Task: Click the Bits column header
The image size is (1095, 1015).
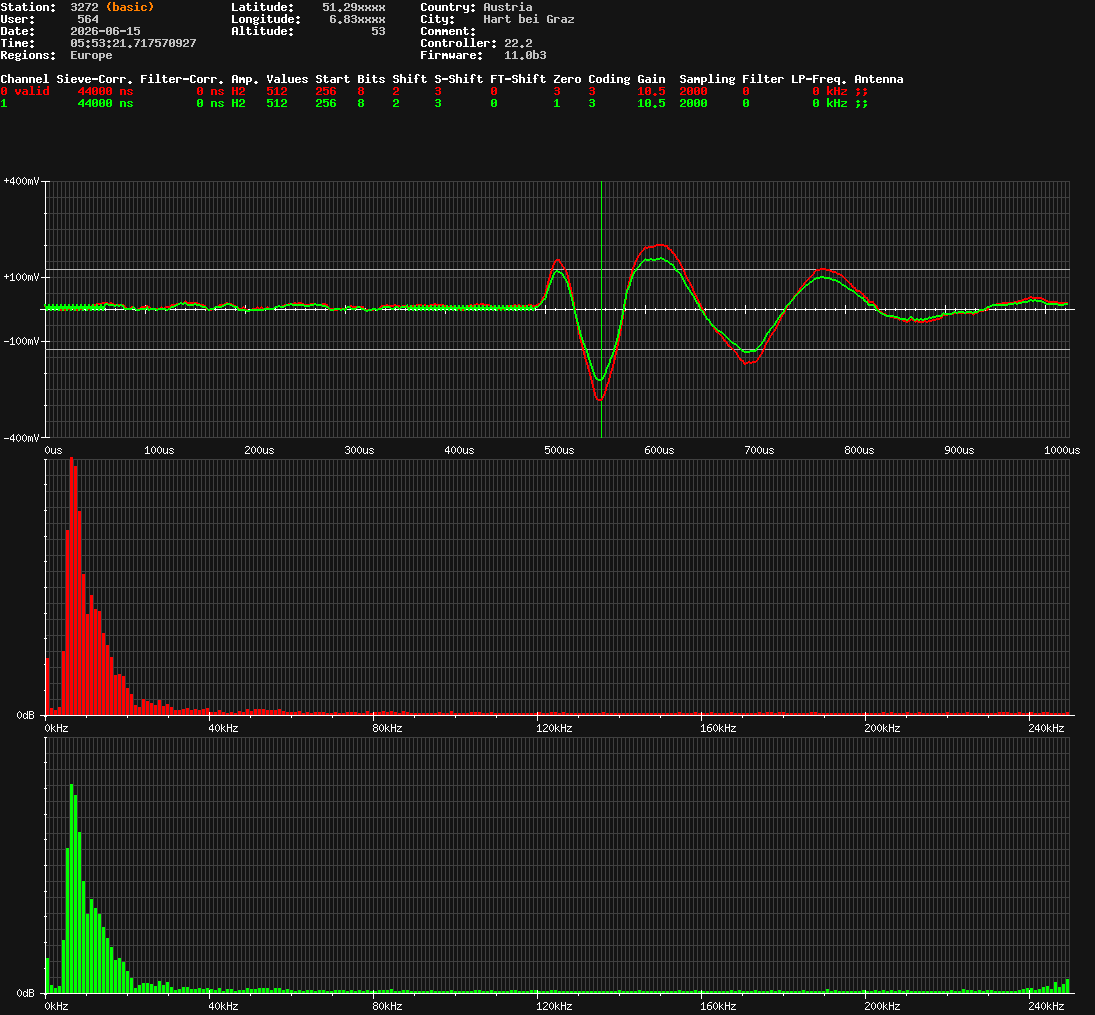Action: coord(371,79)
